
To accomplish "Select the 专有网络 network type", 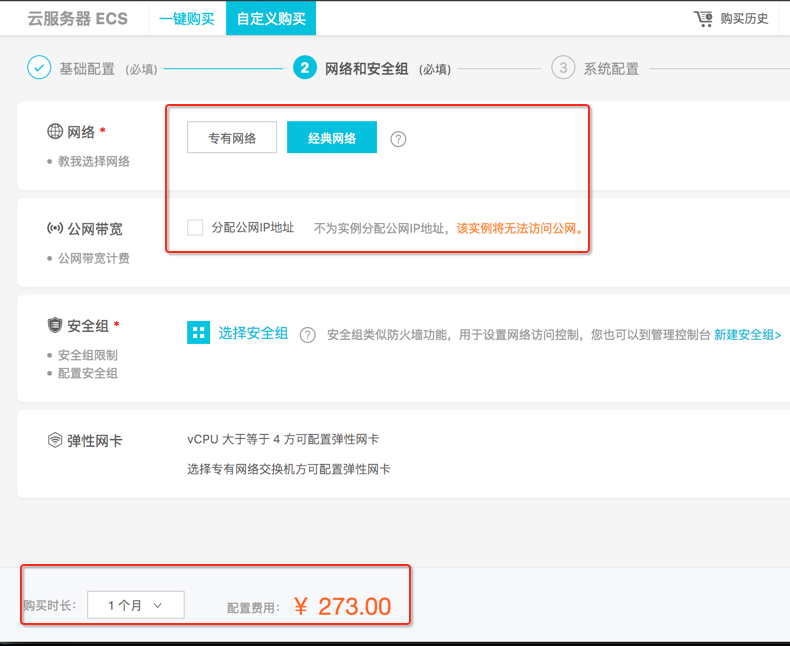I will [232, 138].
